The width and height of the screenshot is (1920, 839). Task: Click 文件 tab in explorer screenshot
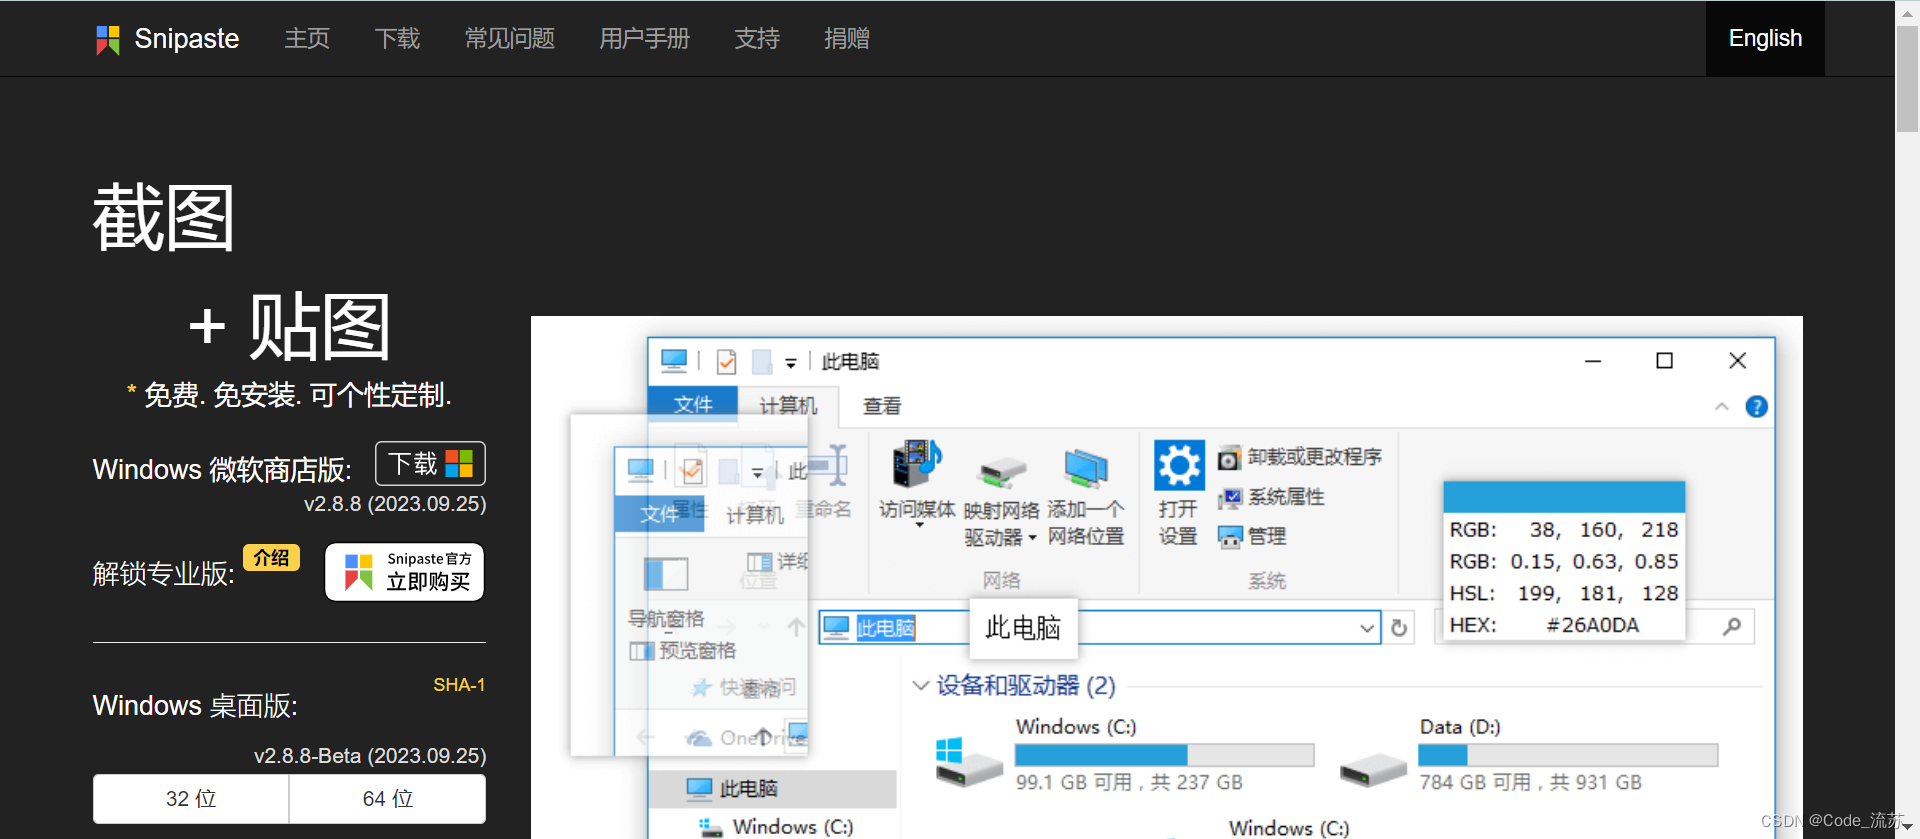(x=693, y=404)
